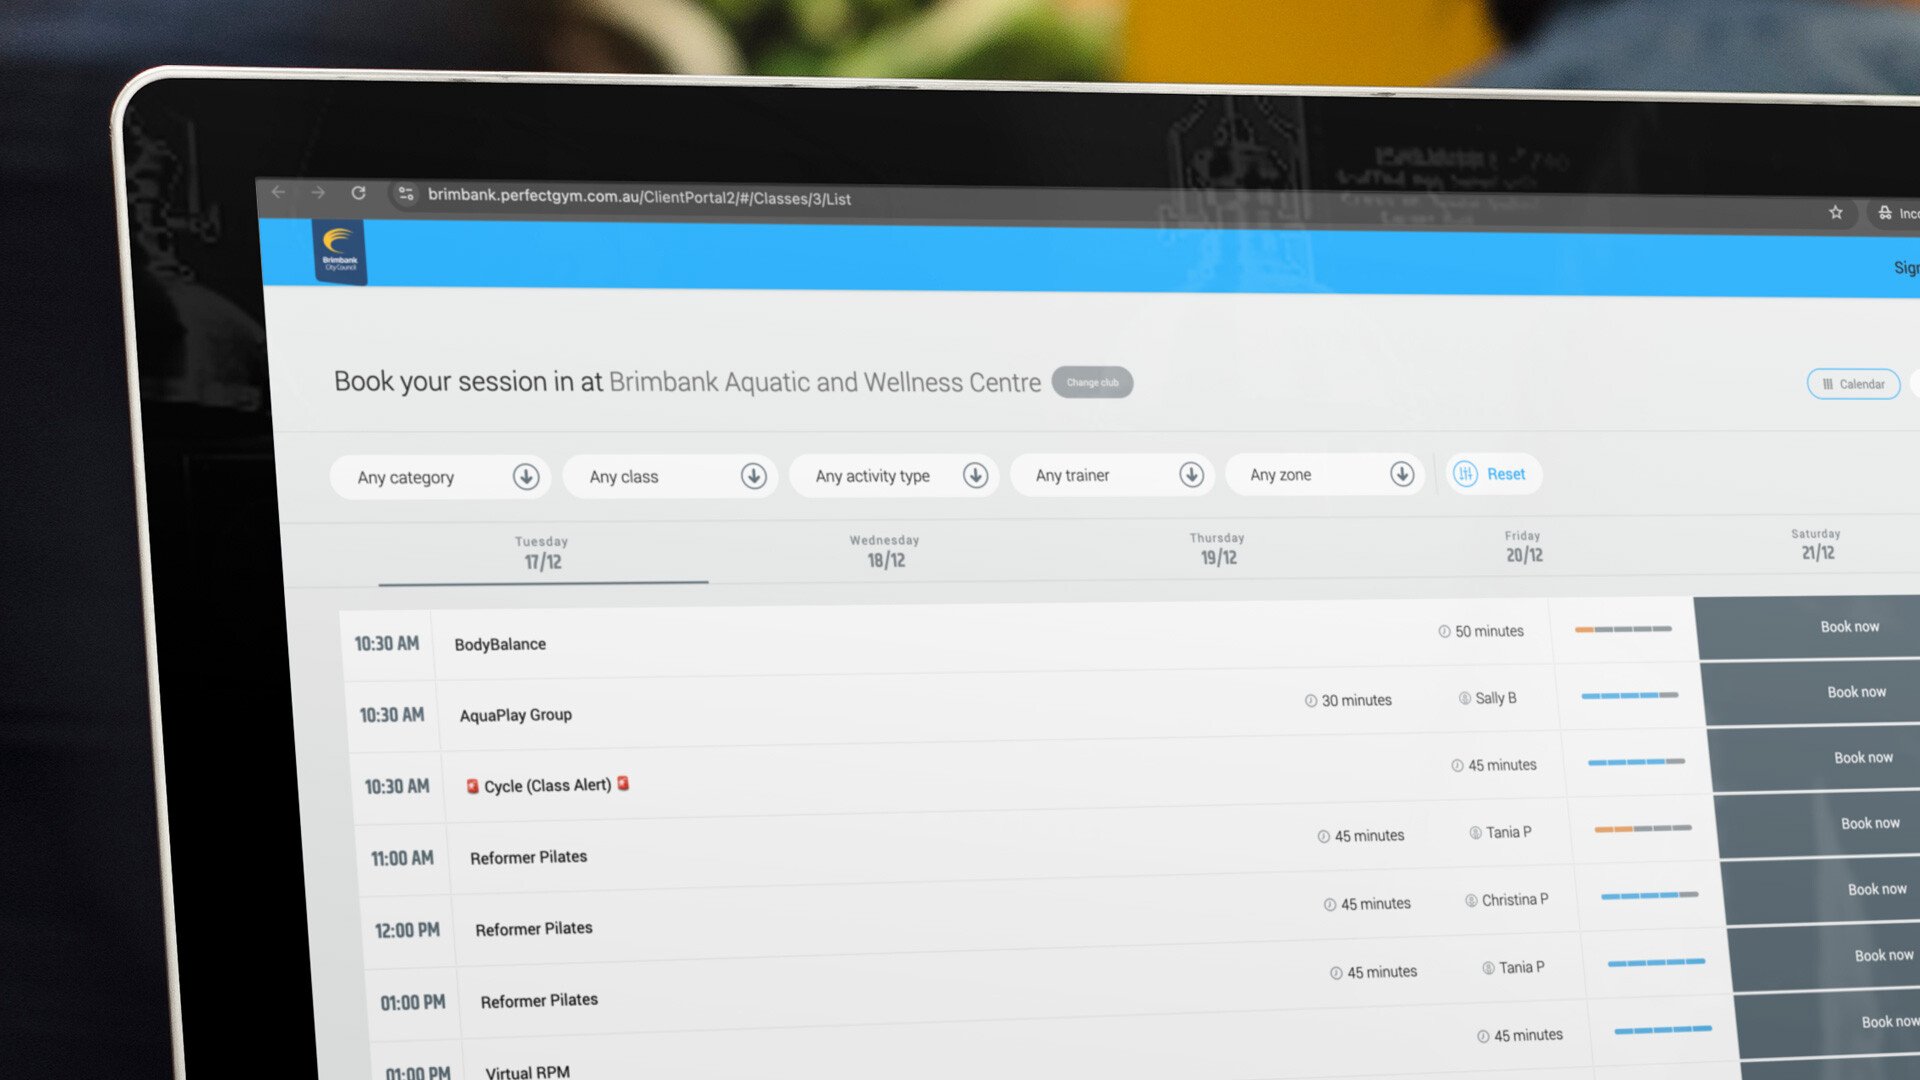The image size is (1920, 1080).
Task: Reload the page using the browser refresh icon
Action: pos(359,190)
